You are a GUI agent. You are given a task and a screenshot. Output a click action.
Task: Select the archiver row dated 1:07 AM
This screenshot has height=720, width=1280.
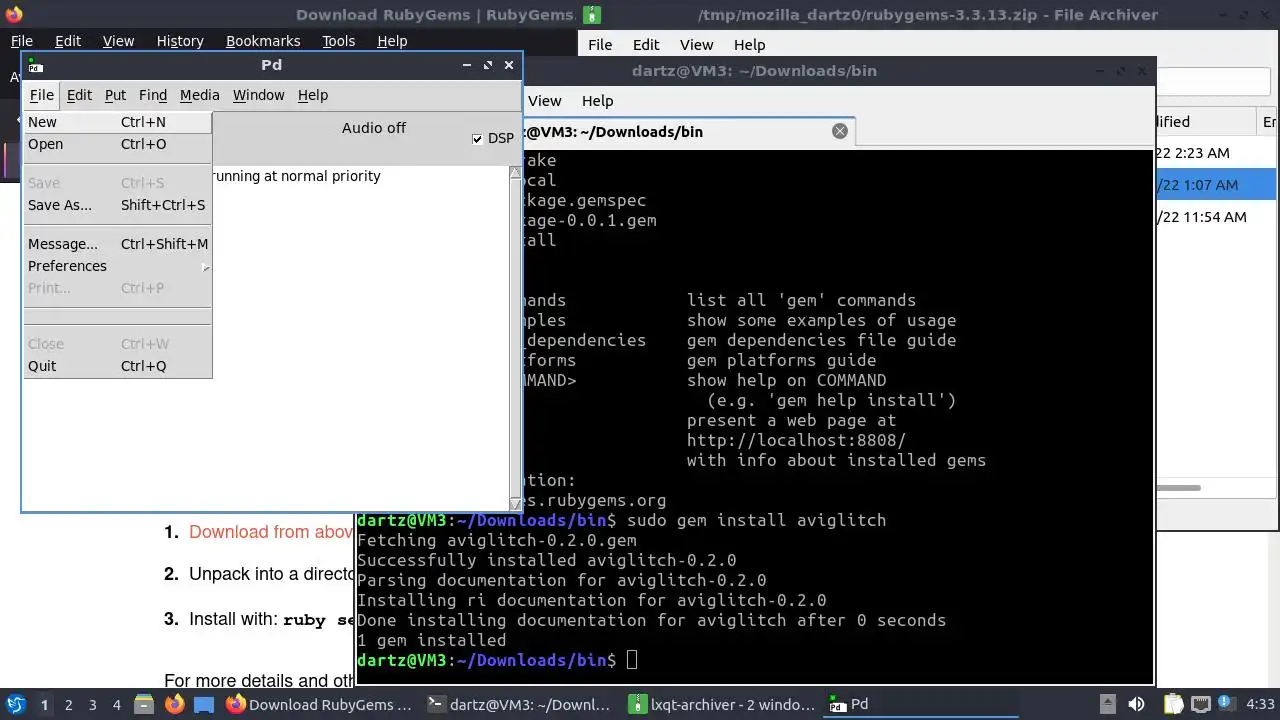[x=1217, y=185]
